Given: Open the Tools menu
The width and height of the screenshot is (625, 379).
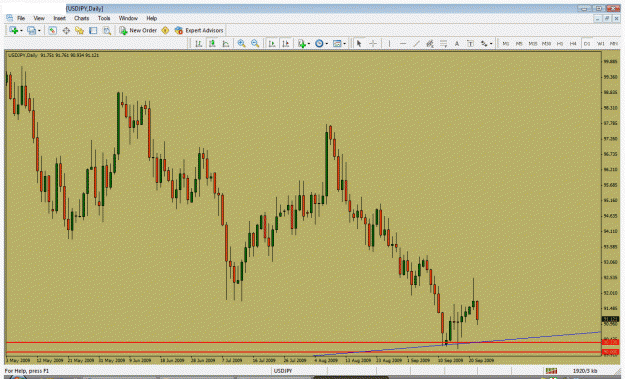Looking at the screenshot, I should (104, 18).
